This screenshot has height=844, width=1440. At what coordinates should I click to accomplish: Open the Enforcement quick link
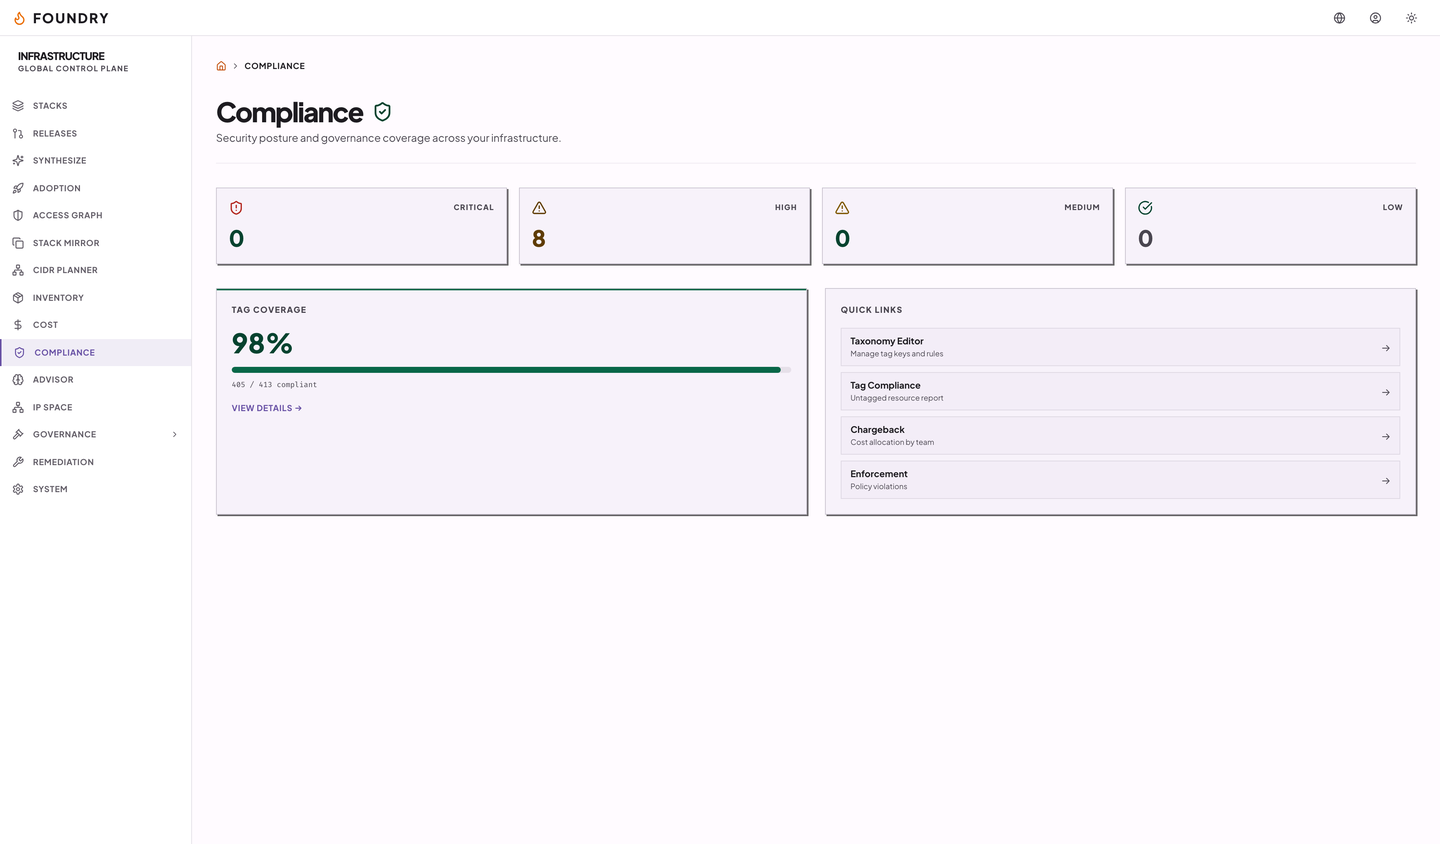[1120, 480]
